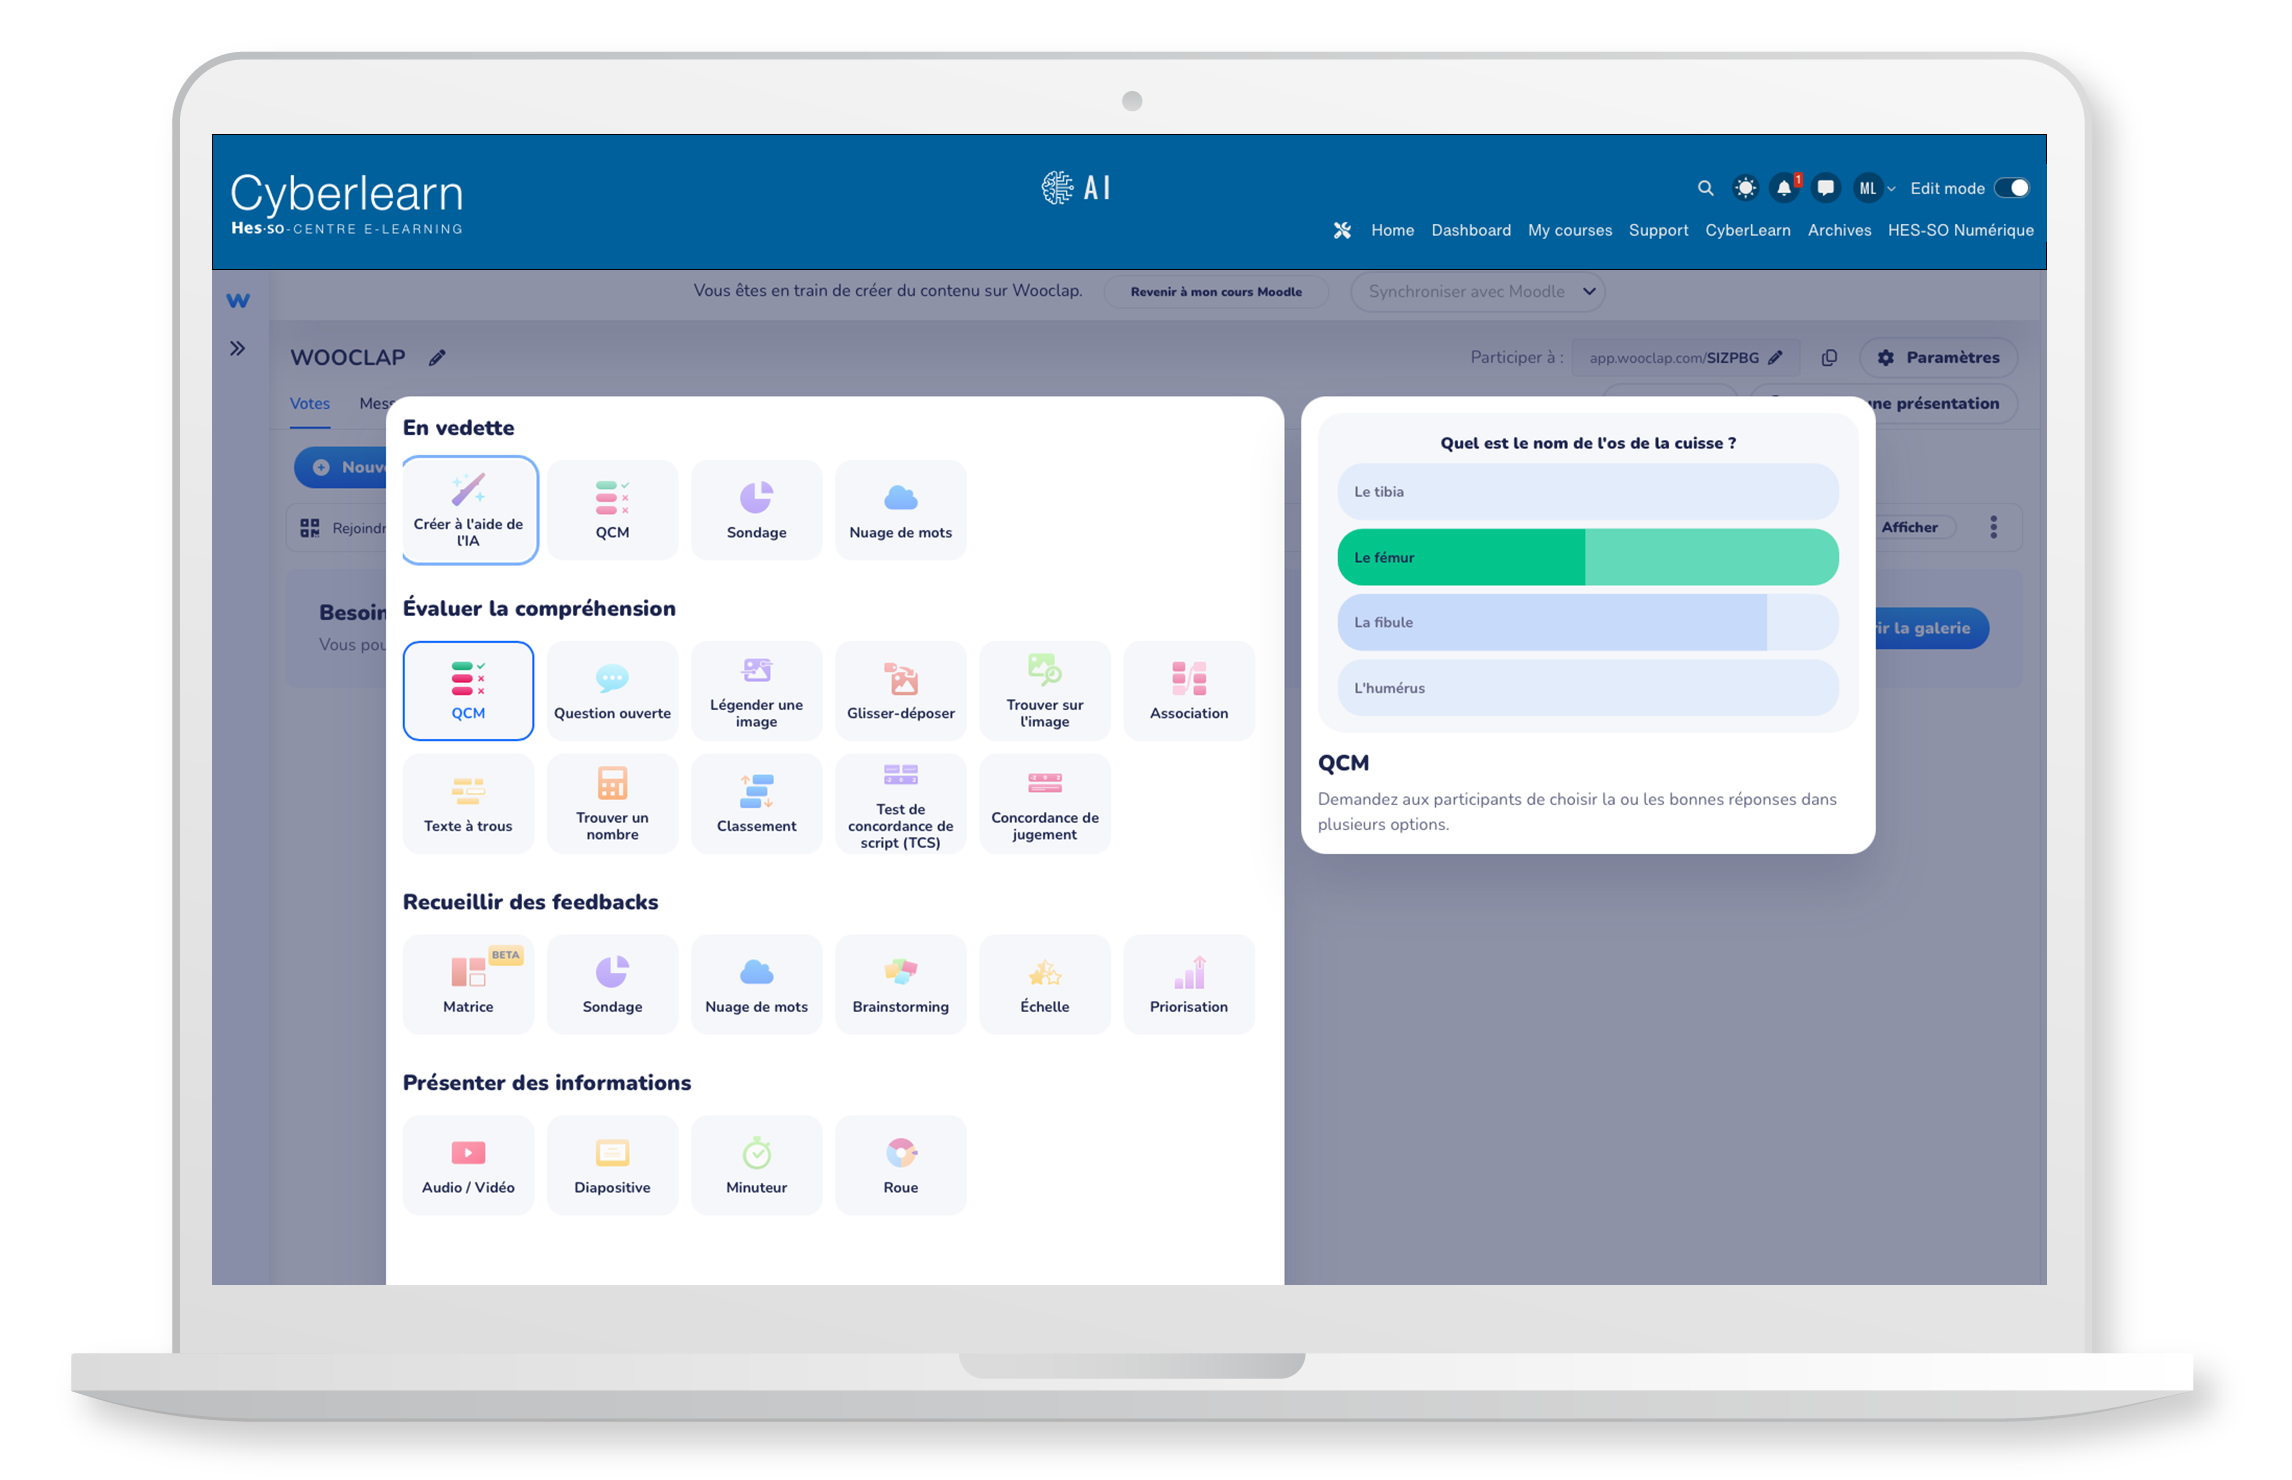Viewport: 2292px width, 1480px height.
Task: Select the Texte à trous tile
Action: click(468, 804)
